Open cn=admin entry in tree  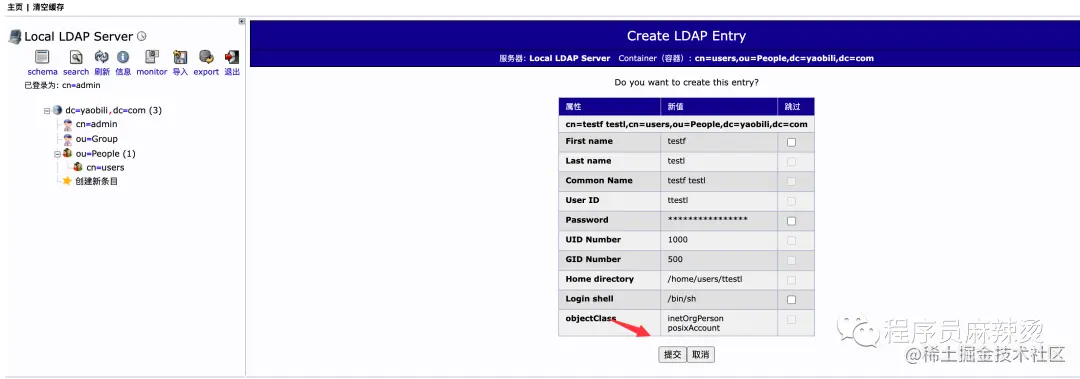pyautogui.click(x=96, y=125)
